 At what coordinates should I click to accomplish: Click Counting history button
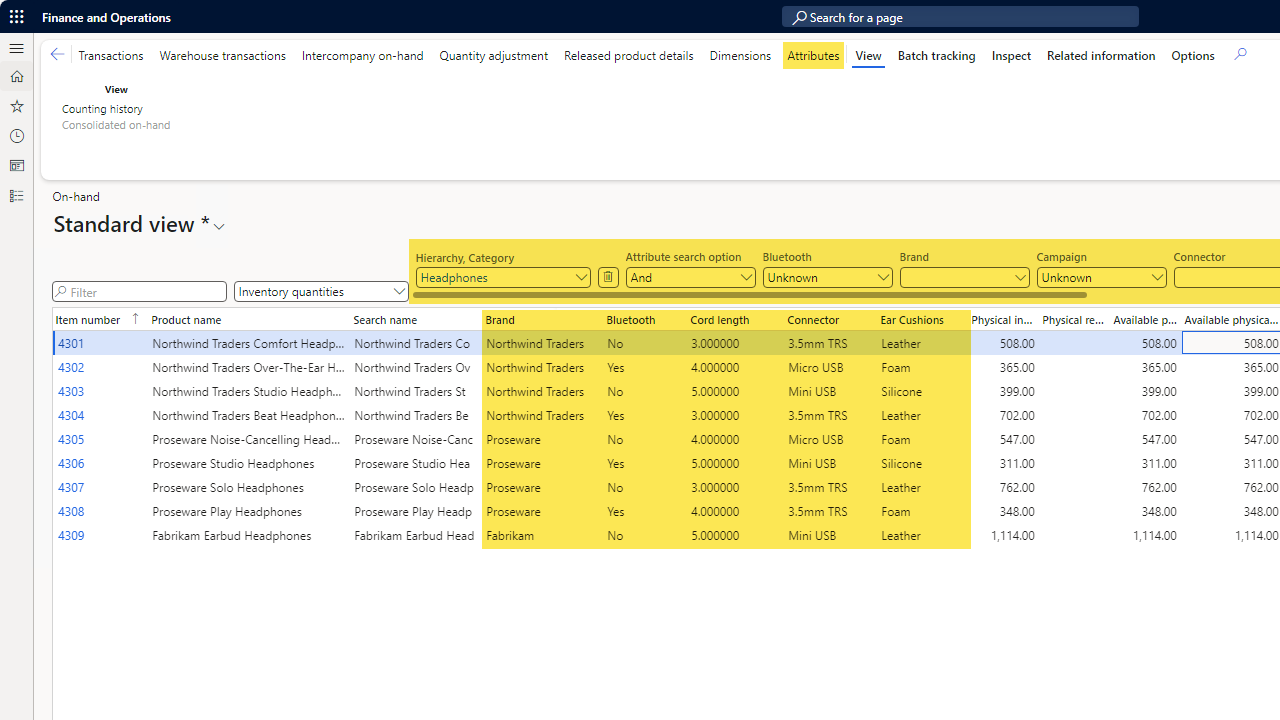click(x=102, y=109)
